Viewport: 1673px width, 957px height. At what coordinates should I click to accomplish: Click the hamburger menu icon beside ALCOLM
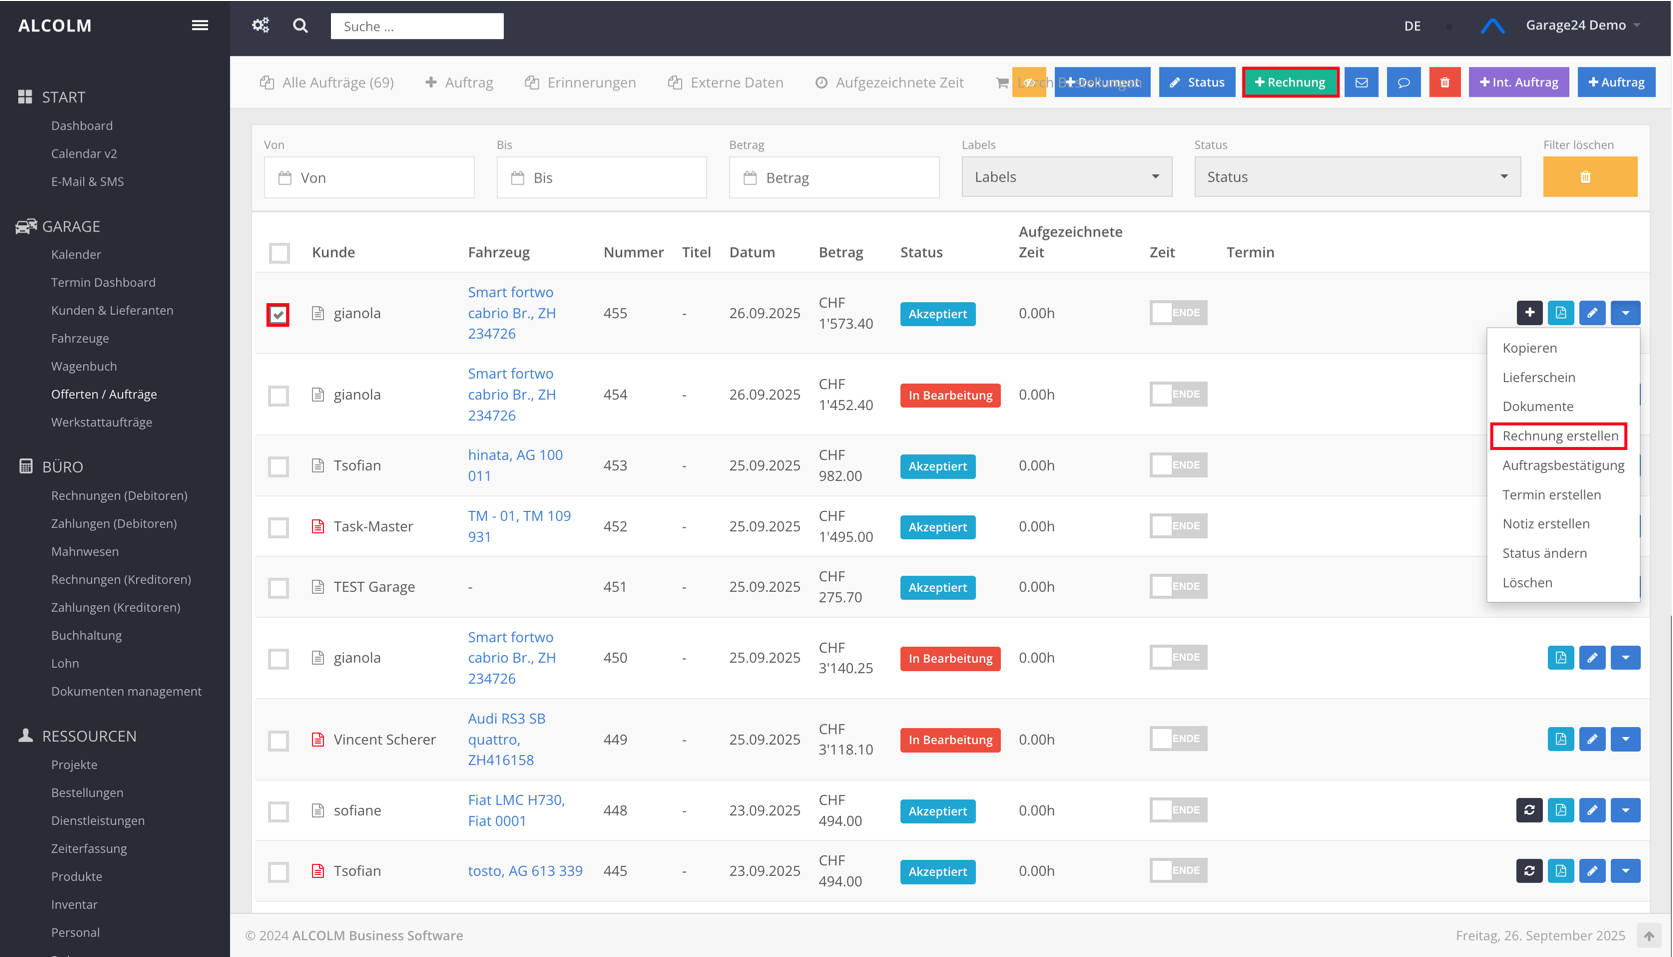pyautogui.click(x=200, y=25)
